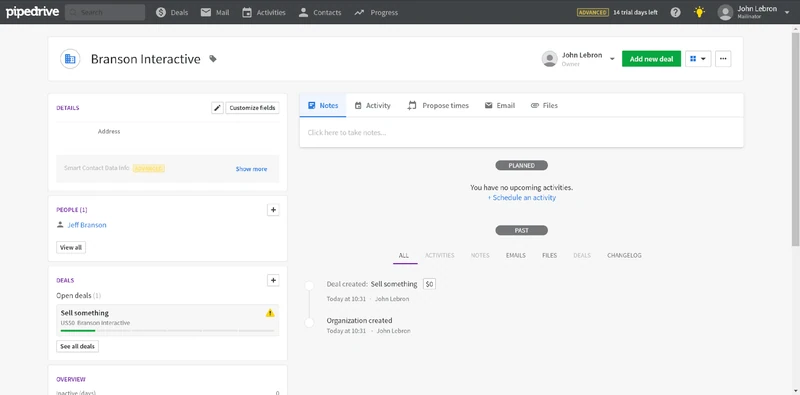The image size is (800, 395).
Task: Click the Organization created entry
Action: 359,320
